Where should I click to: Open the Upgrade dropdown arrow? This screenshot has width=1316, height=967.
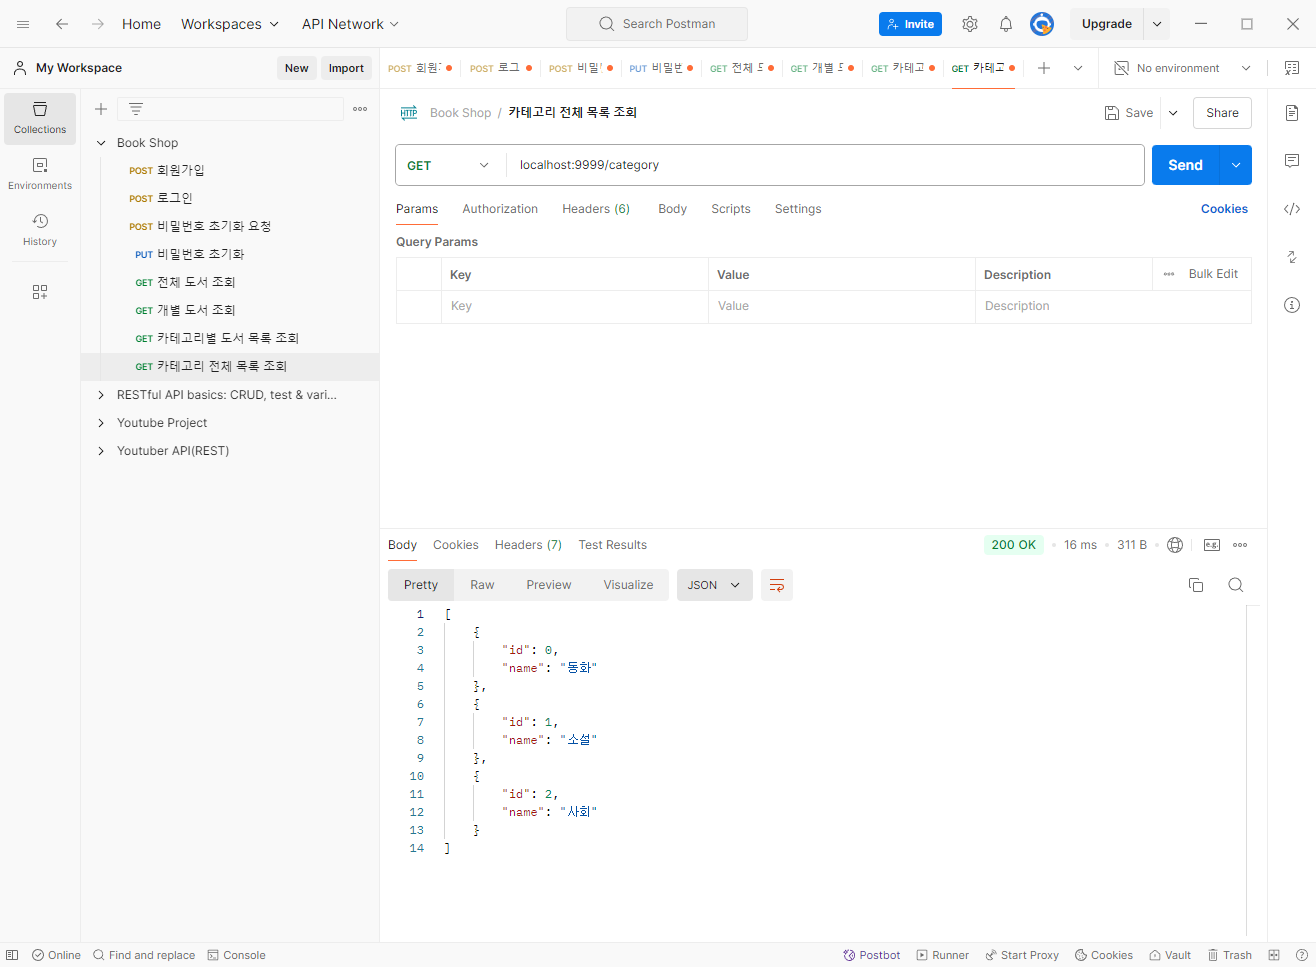click(x=1157, y=24)
